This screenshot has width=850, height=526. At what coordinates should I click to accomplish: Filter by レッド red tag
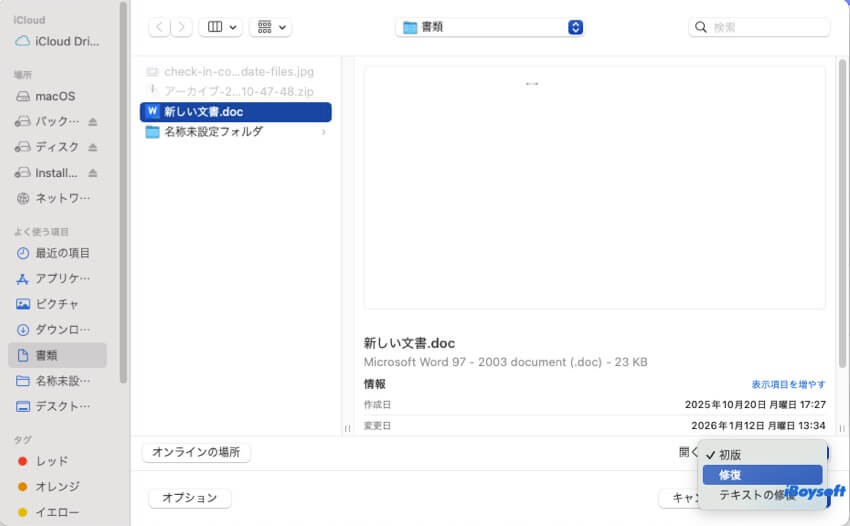43,461
